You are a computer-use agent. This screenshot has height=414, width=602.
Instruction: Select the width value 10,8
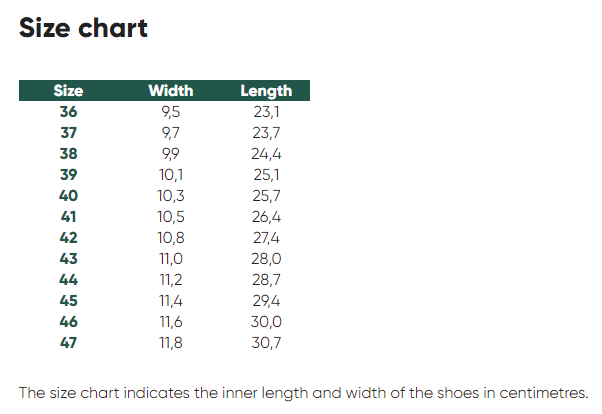tap(171, 237)
